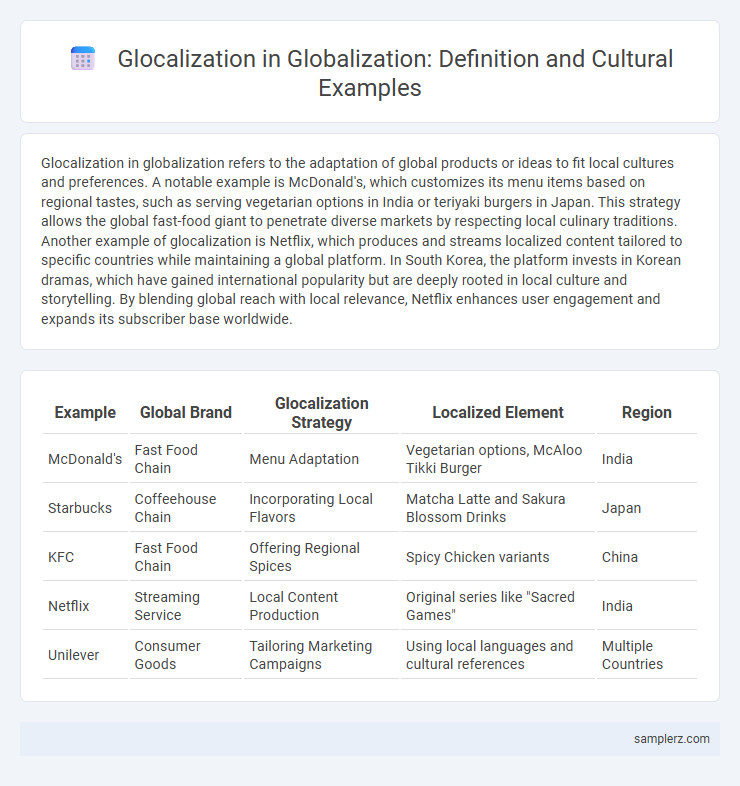Screen dimensions: 740x786
Task: Click the 'Example' column header
Action: coord(85,413)
